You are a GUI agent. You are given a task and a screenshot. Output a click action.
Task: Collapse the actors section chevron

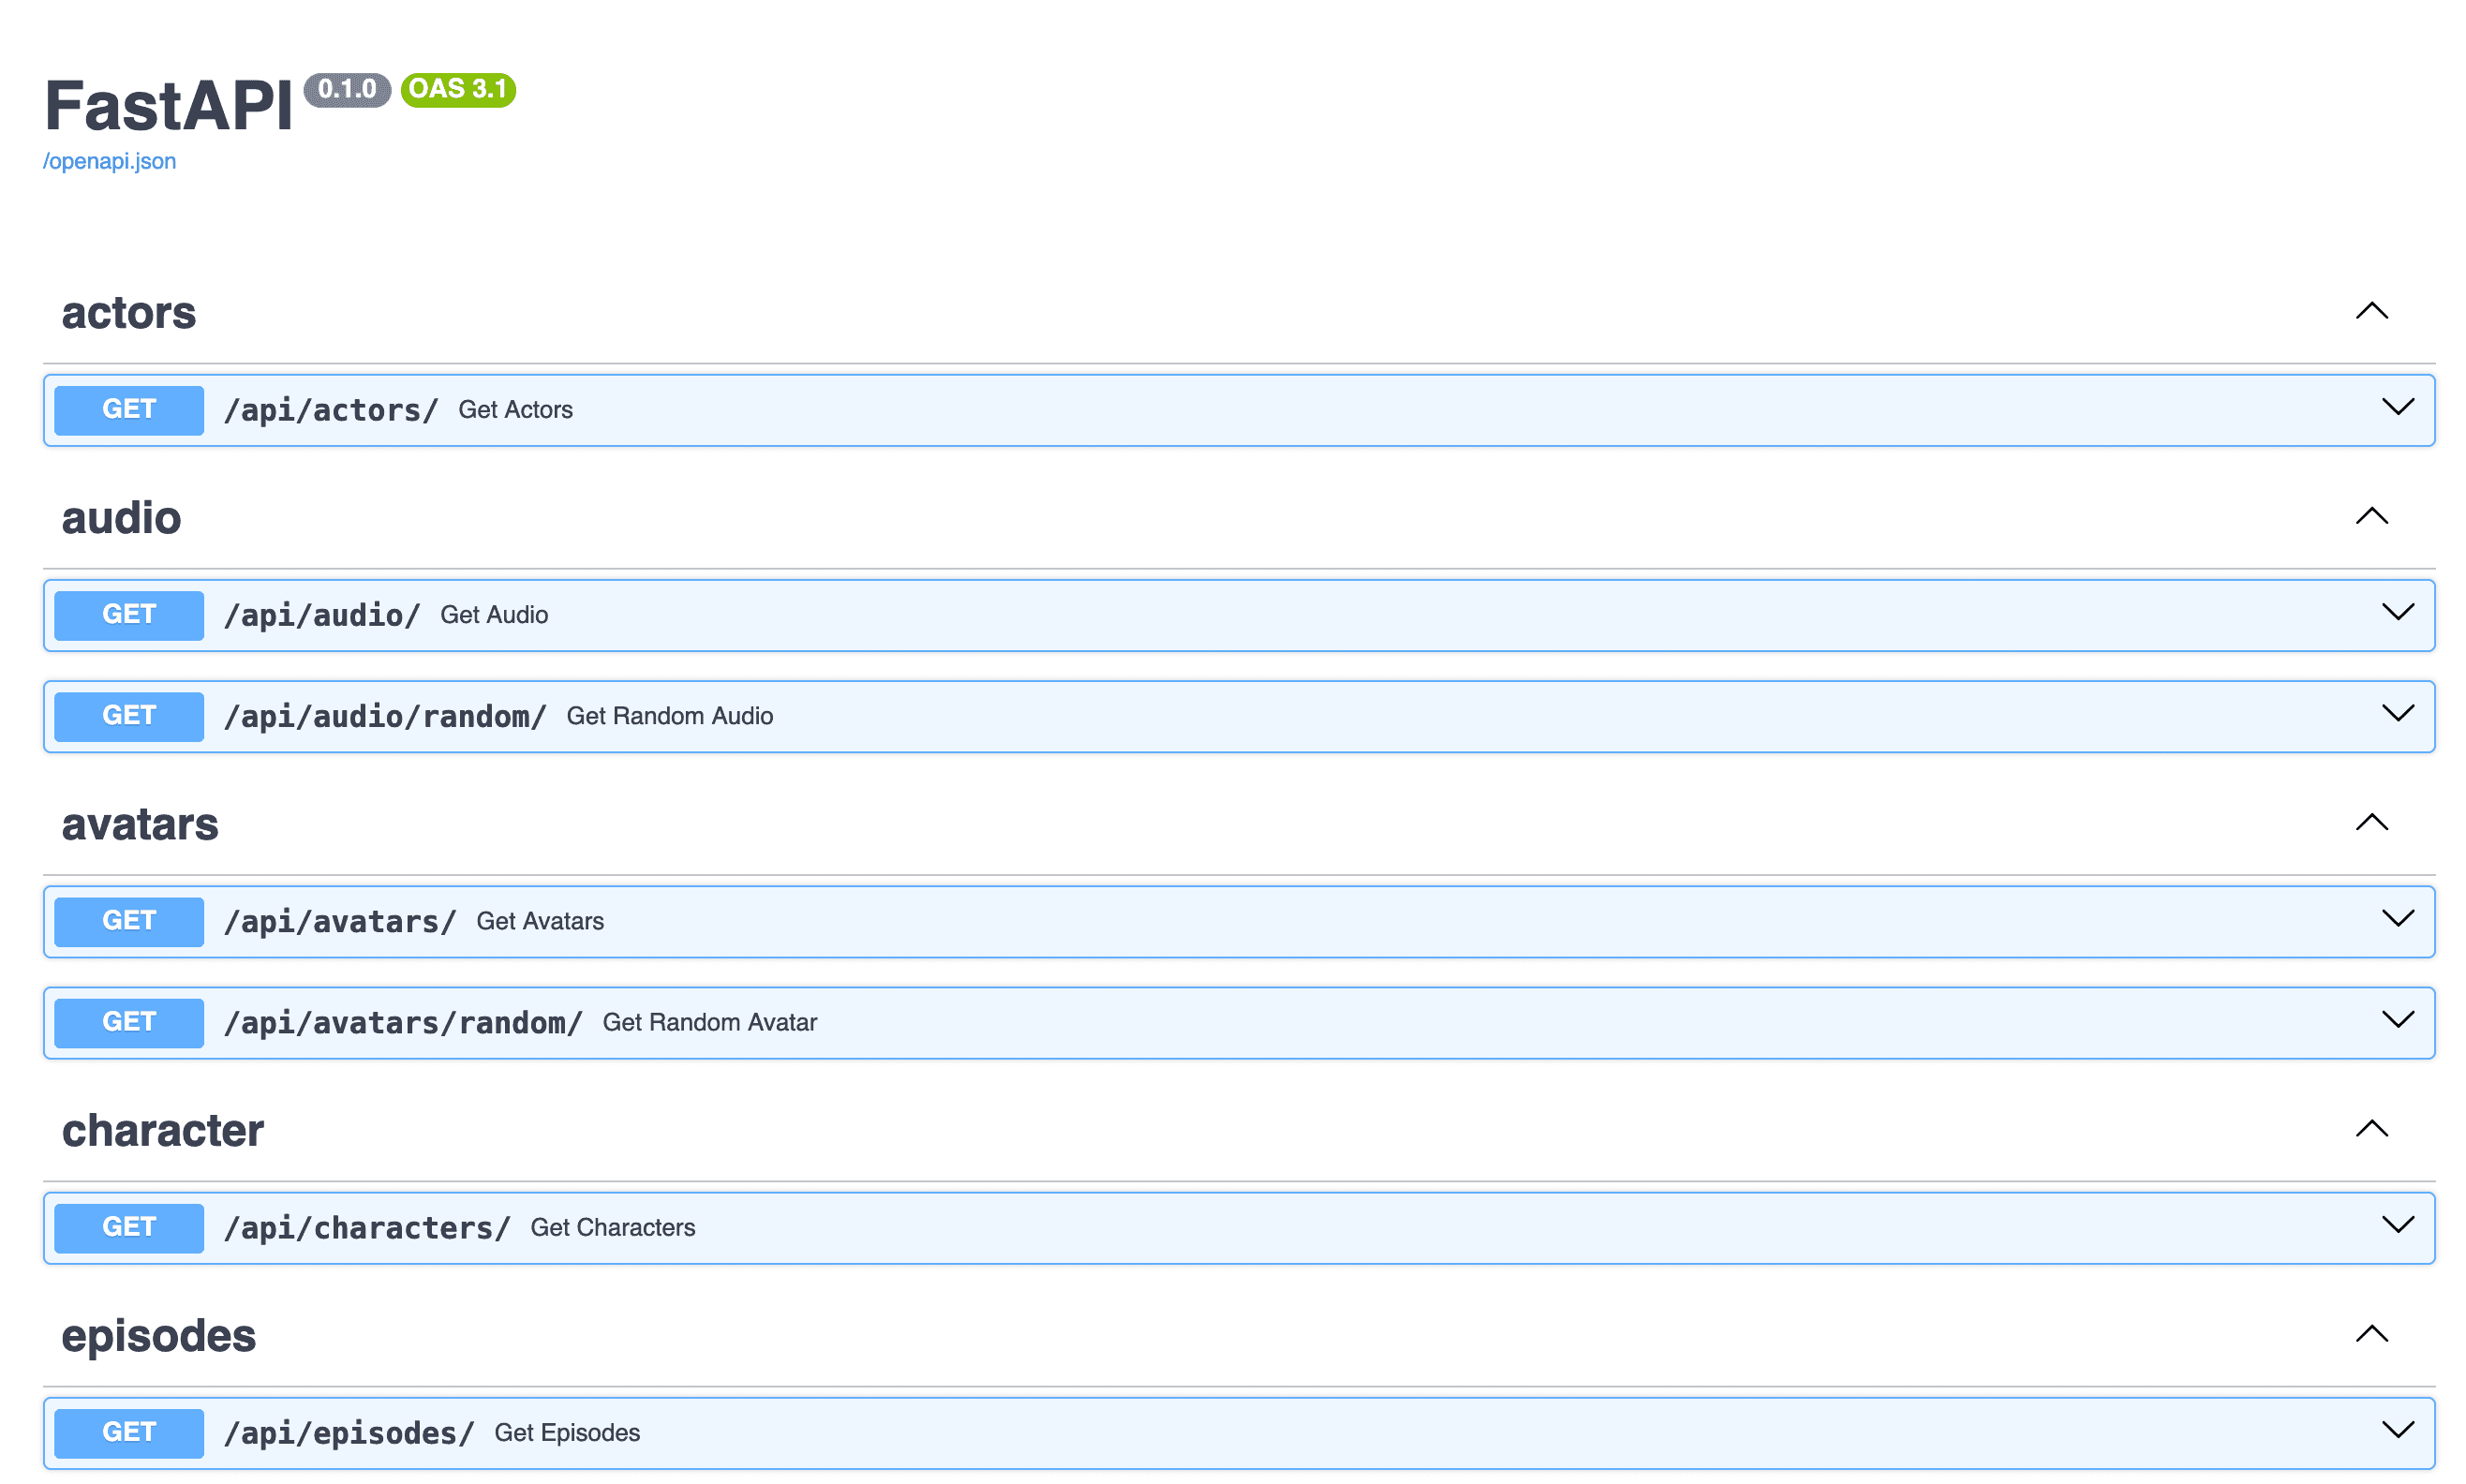pos(2371,311)
